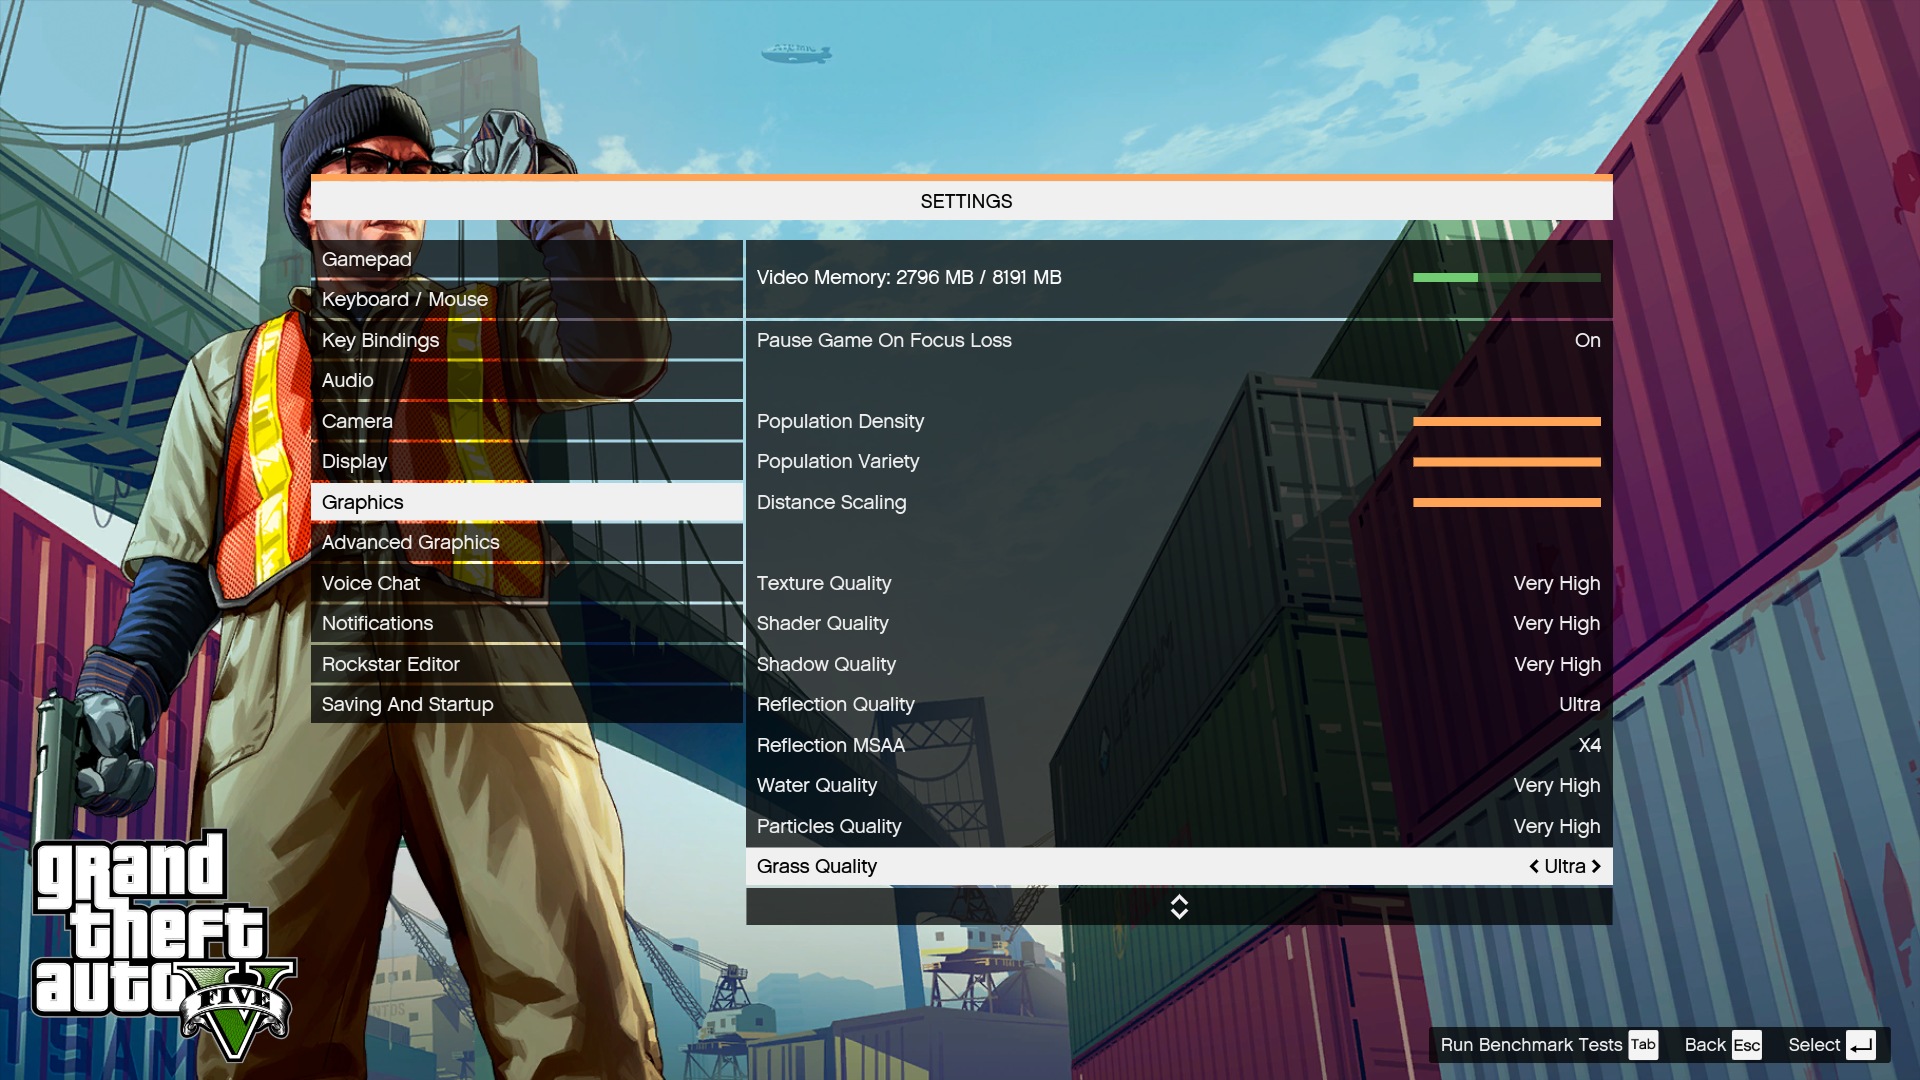Adjust Population Density slider bar
The height and width of the screenshot is (1080, 1920).
tap(1506, 421)
